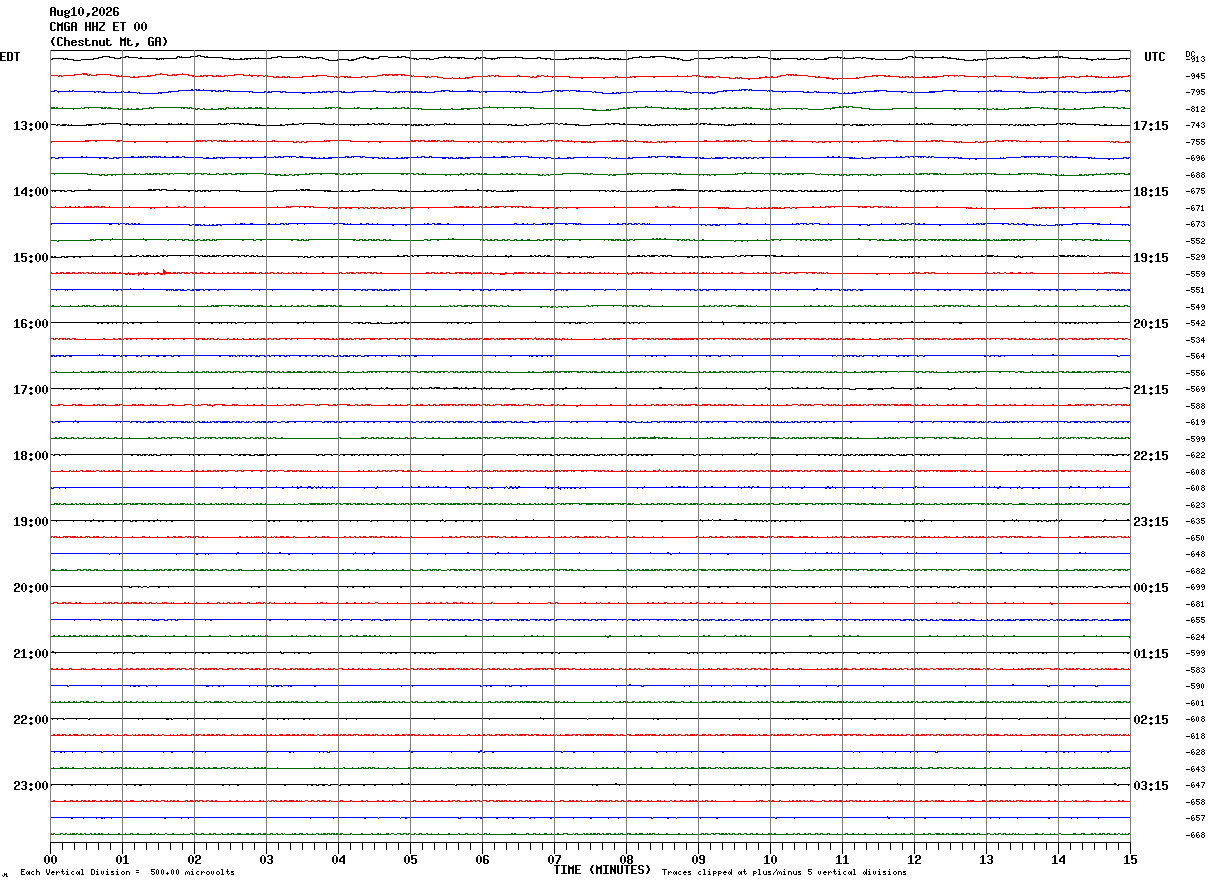Select the 17:15 UTC time label
This screenshot has width=1210, height=886.
click(1151, 126)
